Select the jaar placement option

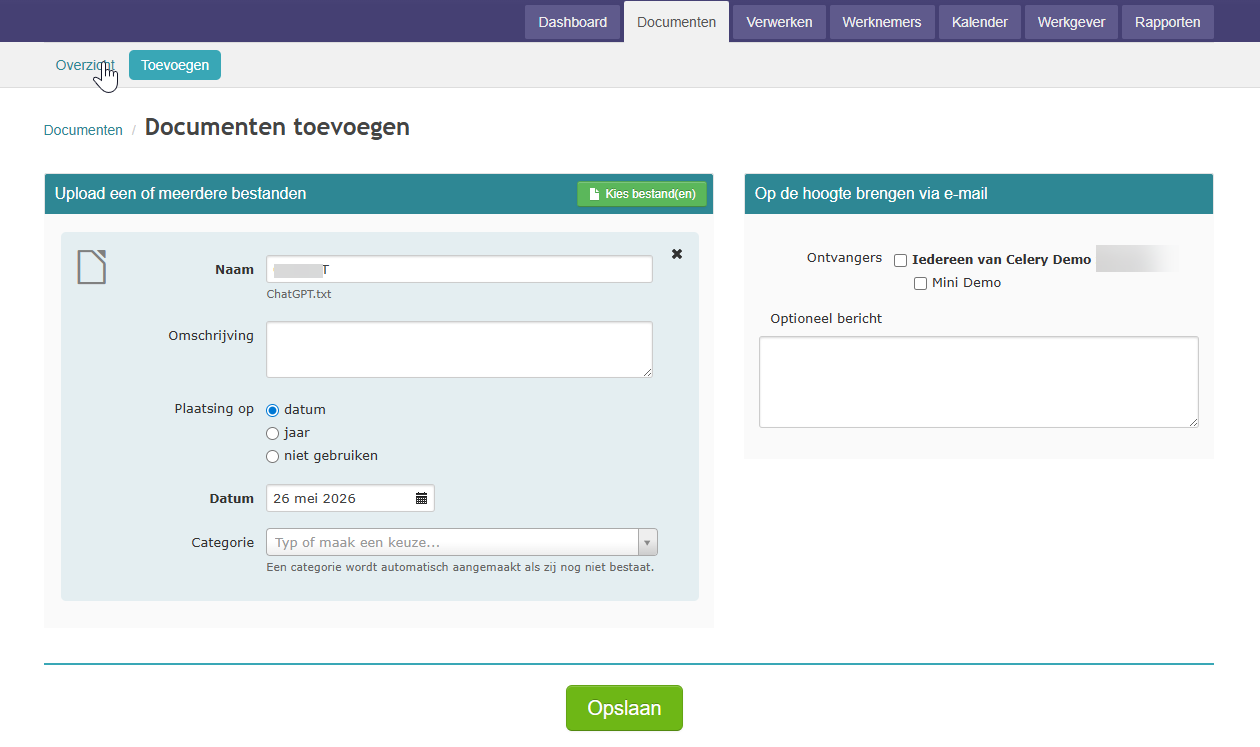tap(272, 433)
